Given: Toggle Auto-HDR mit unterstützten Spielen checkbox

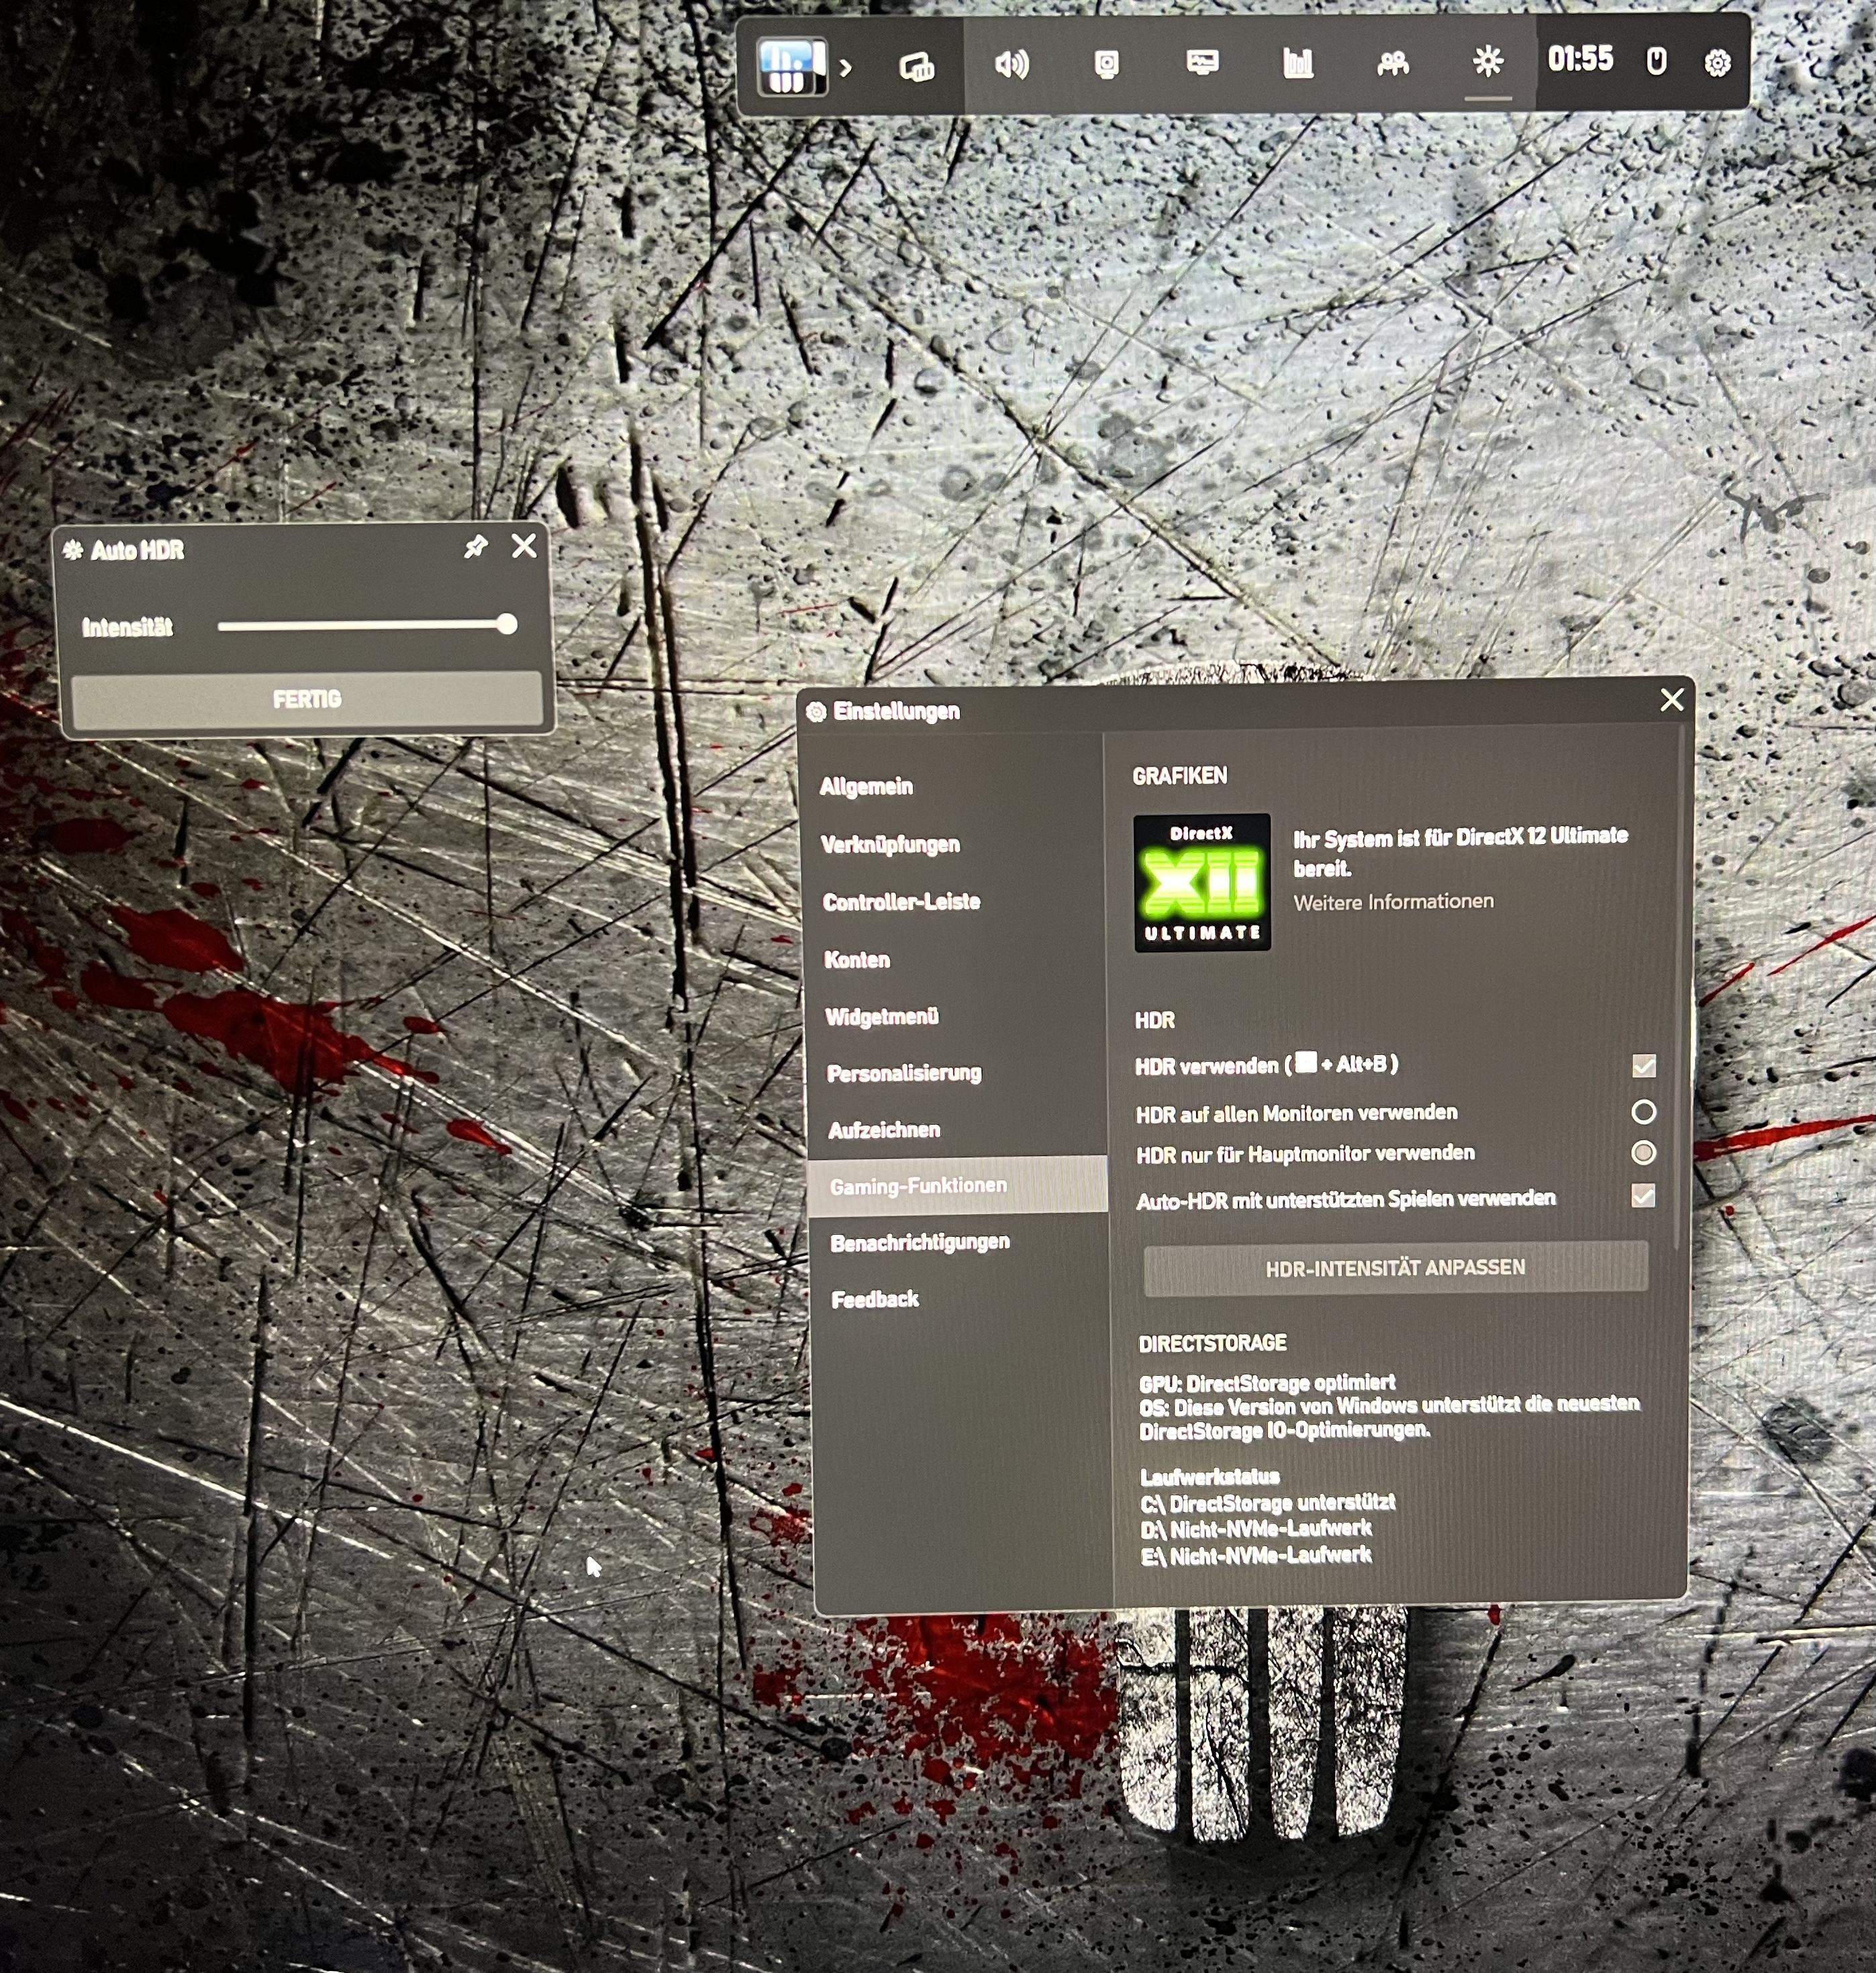Looking at the screenshot, I should pos(1642,1196).
